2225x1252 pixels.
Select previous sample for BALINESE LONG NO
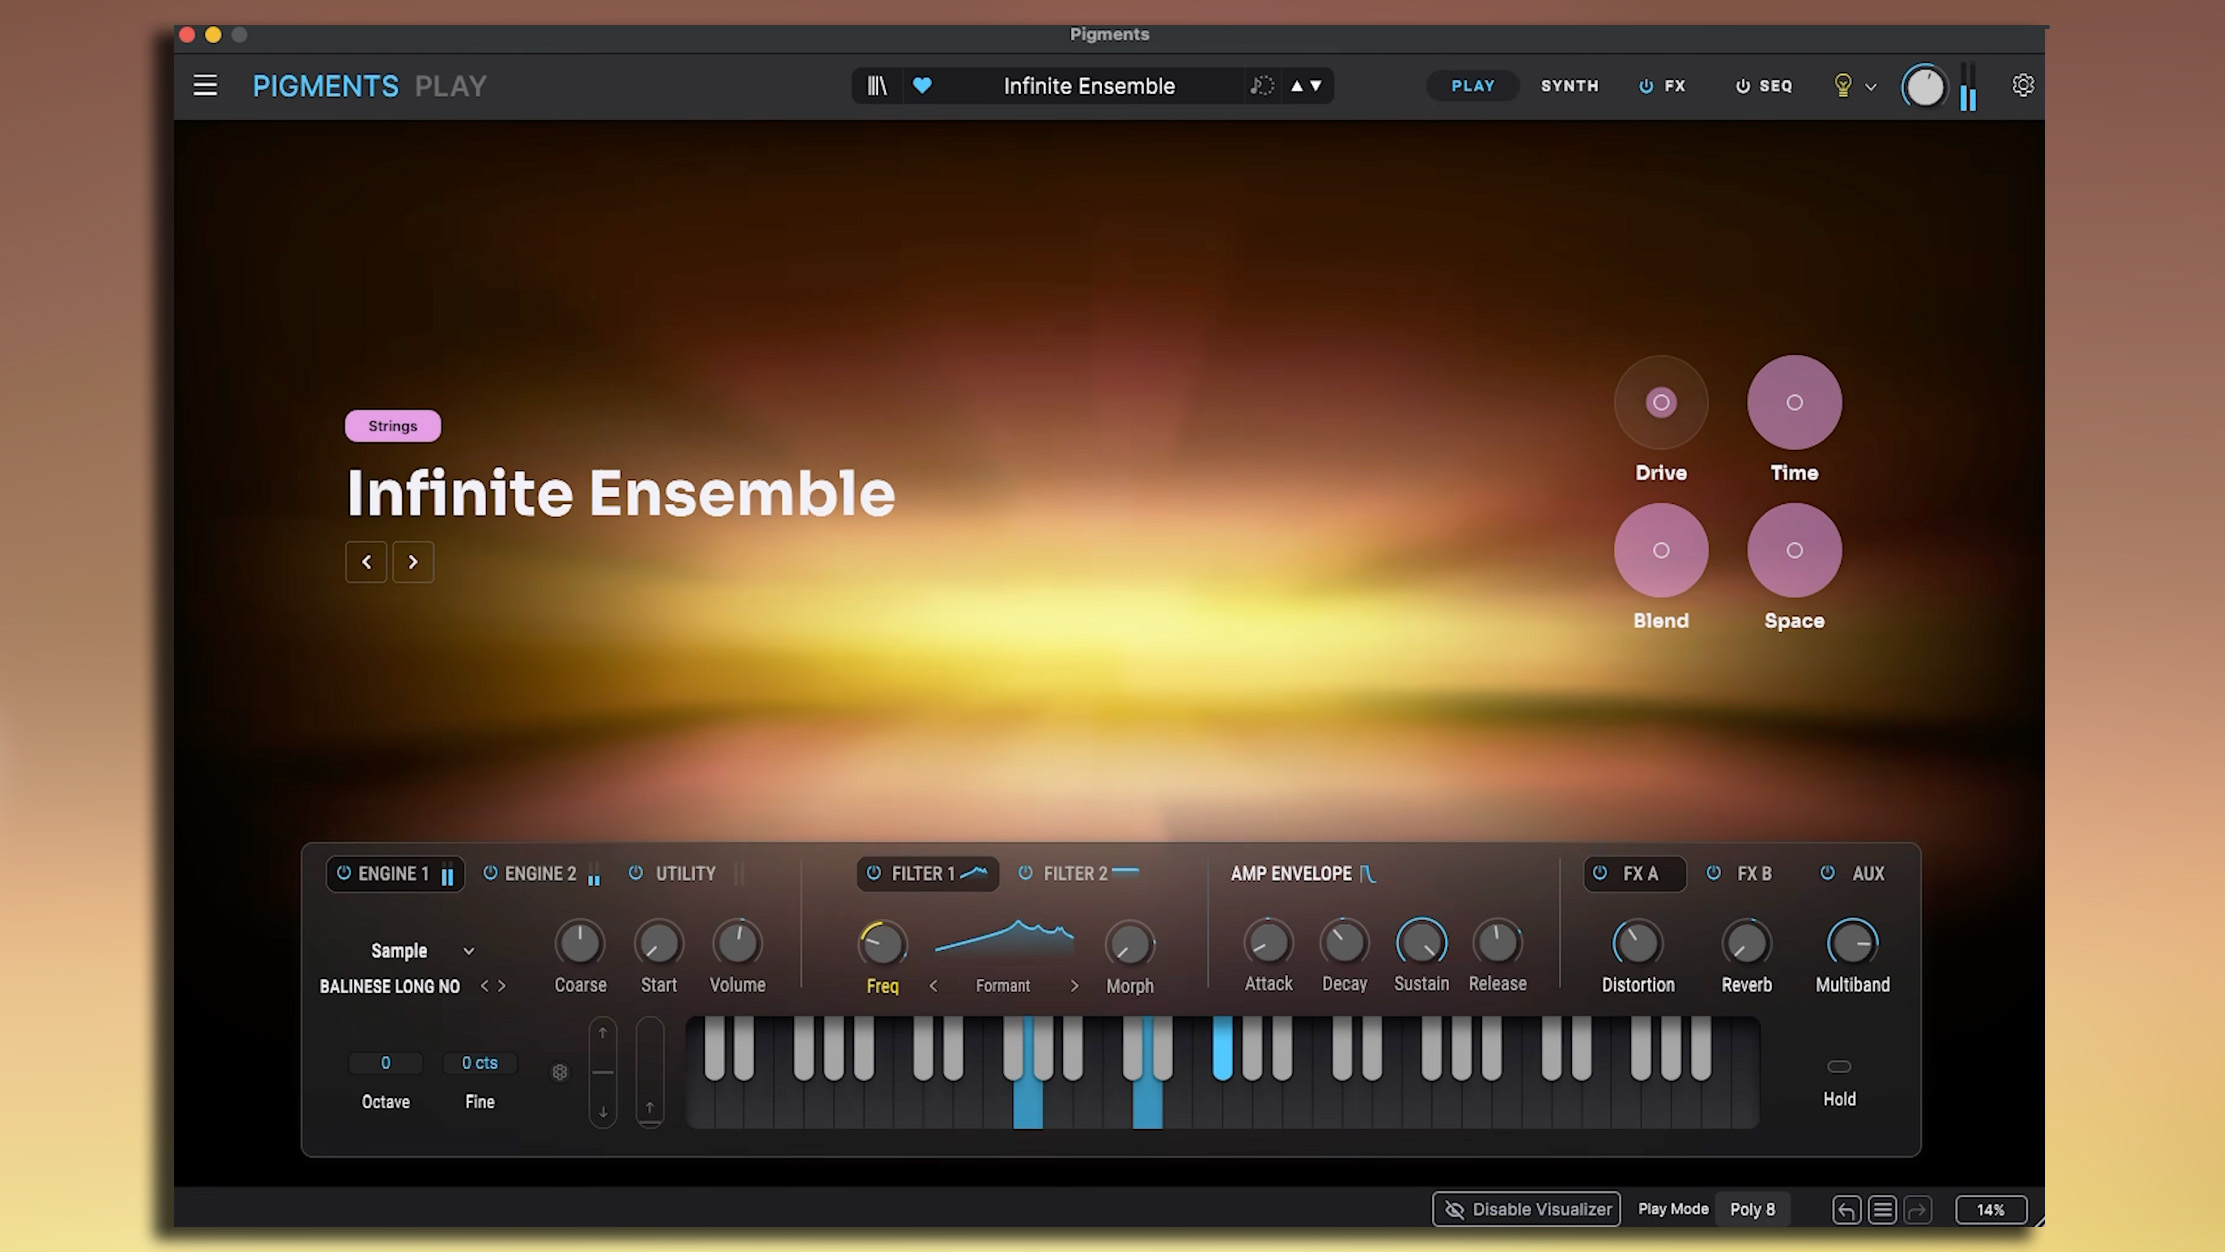point(484,986)
